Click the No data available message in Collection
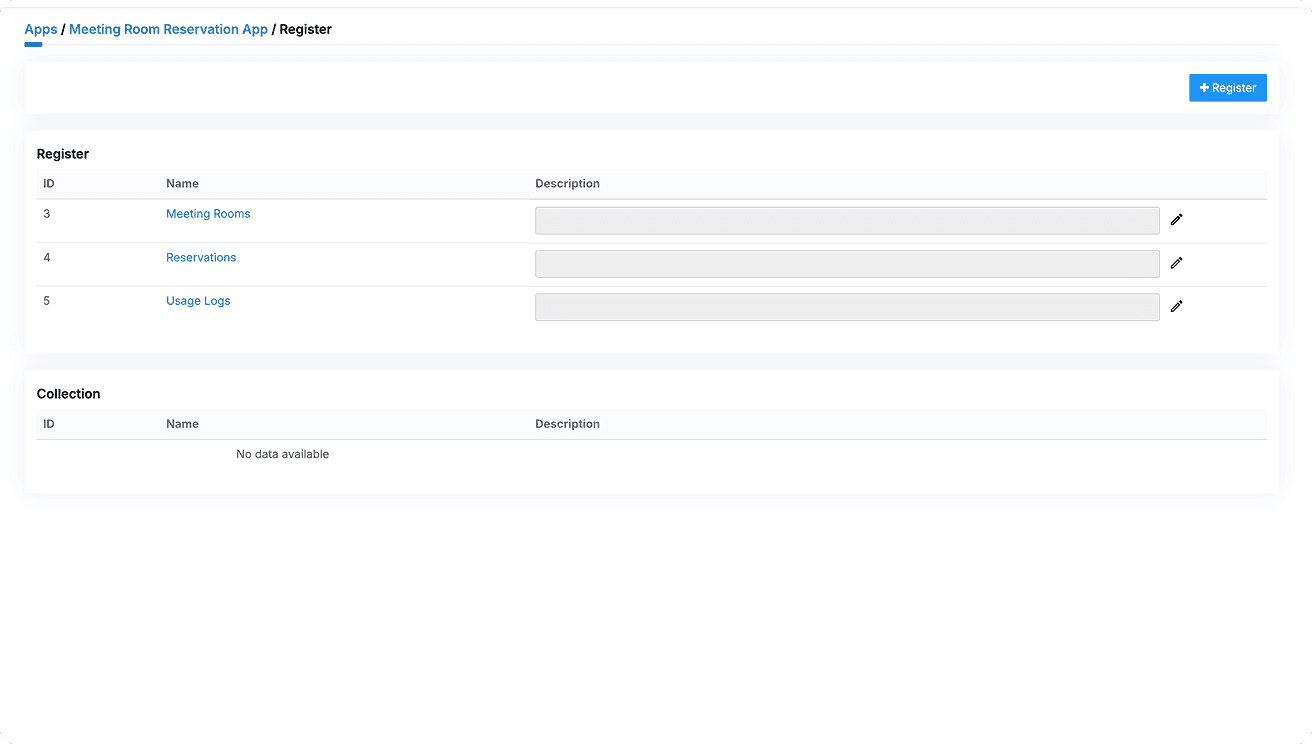Viewport: 1312px width, 744px height. point(282,453)
